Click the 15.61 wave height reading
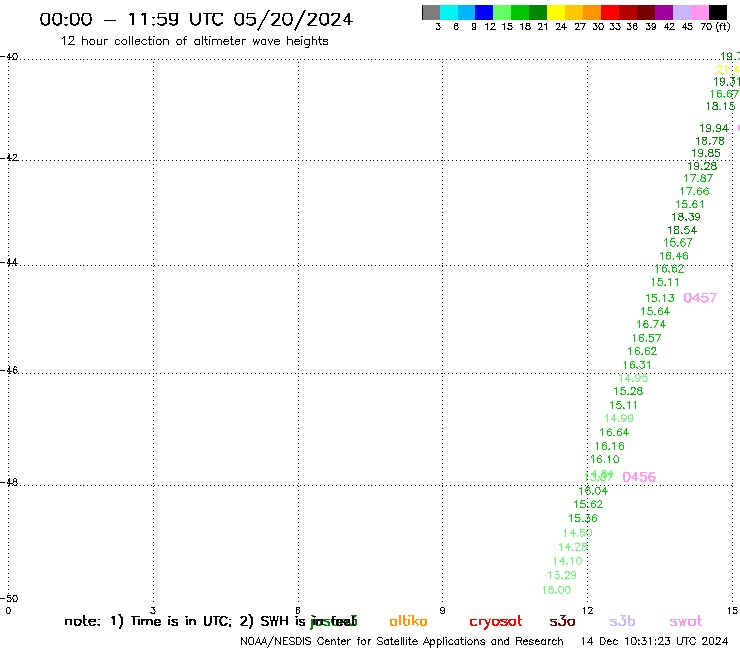 [690, 204]
